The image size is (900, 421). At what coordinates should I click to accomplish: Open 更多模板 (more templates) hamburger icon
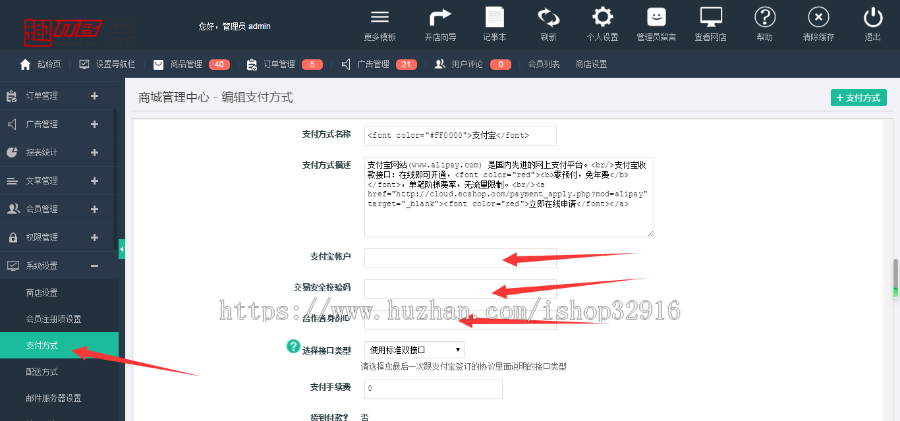(380, 18)
